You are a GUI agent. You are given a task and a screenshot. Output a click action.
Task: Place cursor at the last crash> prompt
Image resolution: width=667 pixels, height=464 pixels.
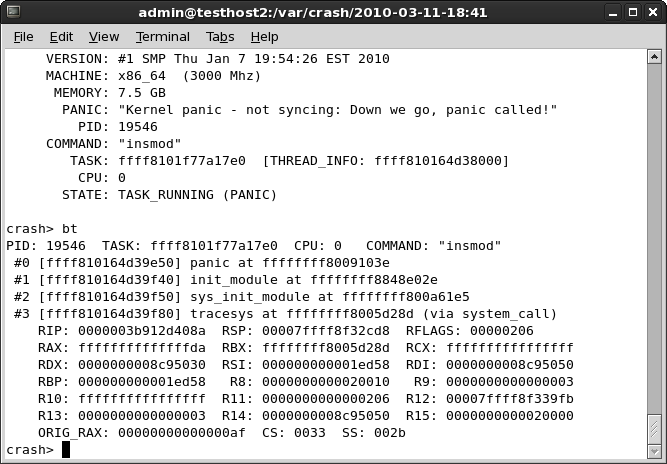click(x=66, y=450)
